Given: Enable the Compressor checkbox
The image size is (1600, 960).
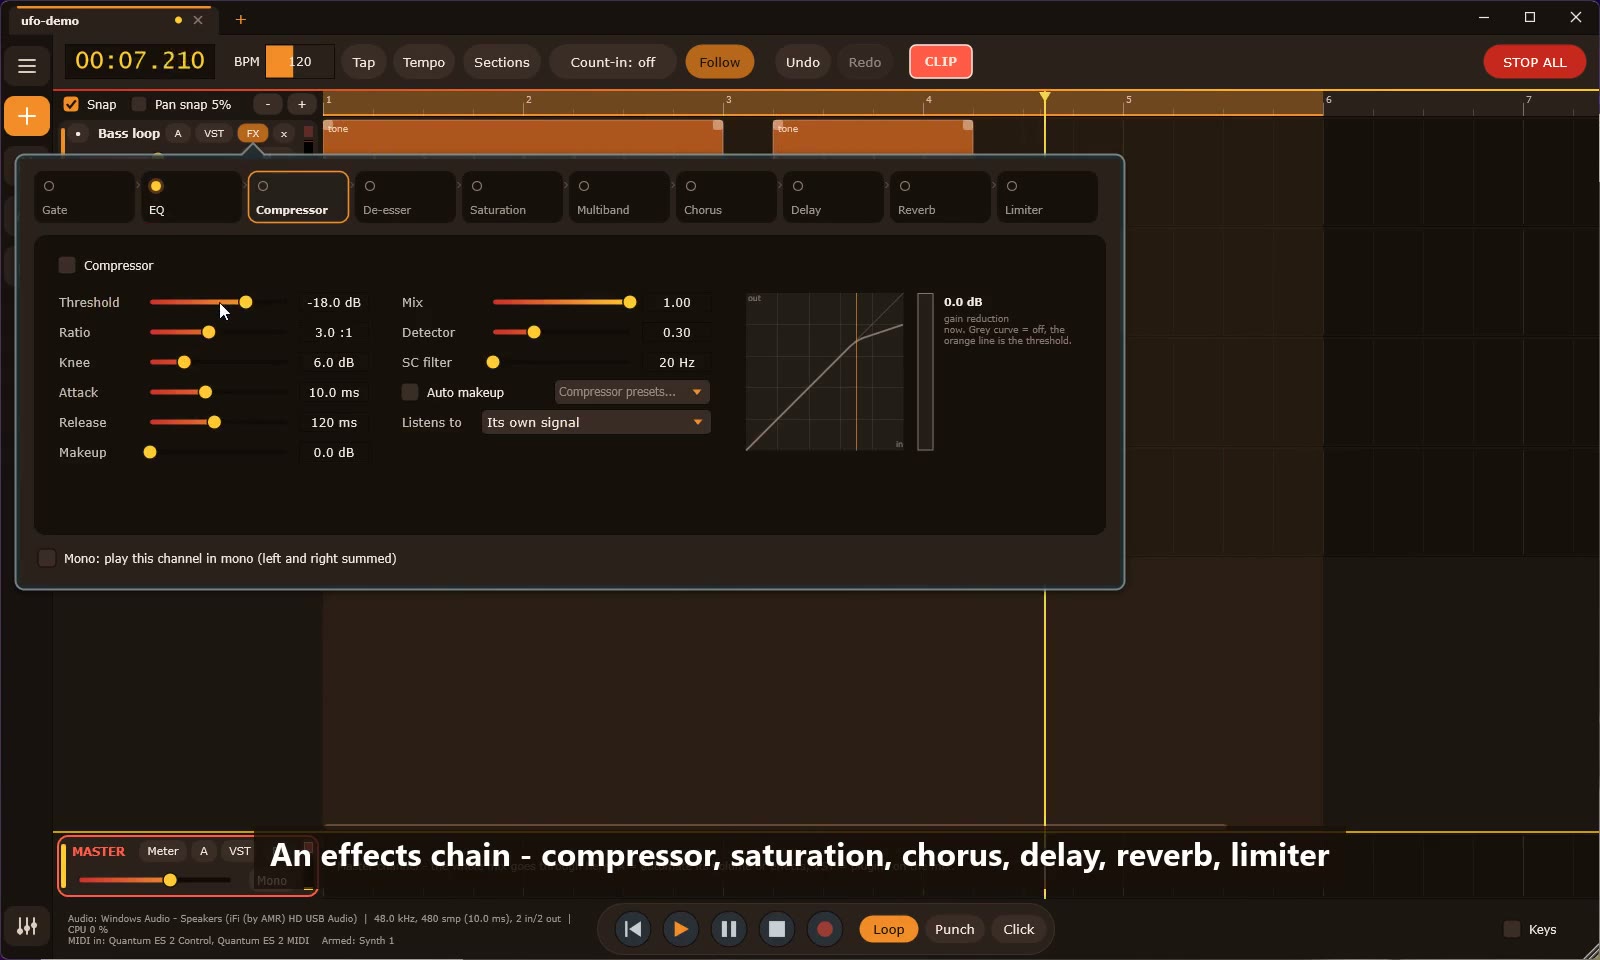Looking at the screenshot, I should point(67,265).
